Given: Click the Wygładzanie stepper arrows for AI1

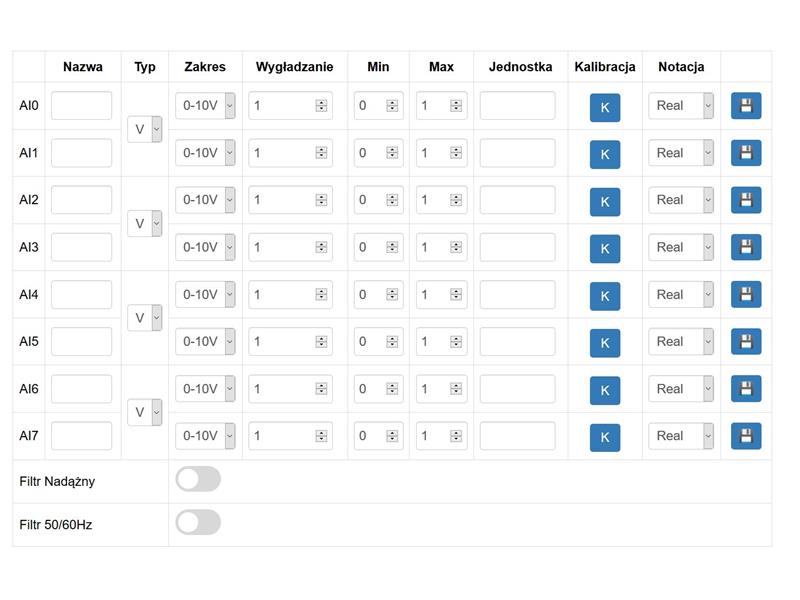Looking at the screenshot, I should click(x=321, y=153).
